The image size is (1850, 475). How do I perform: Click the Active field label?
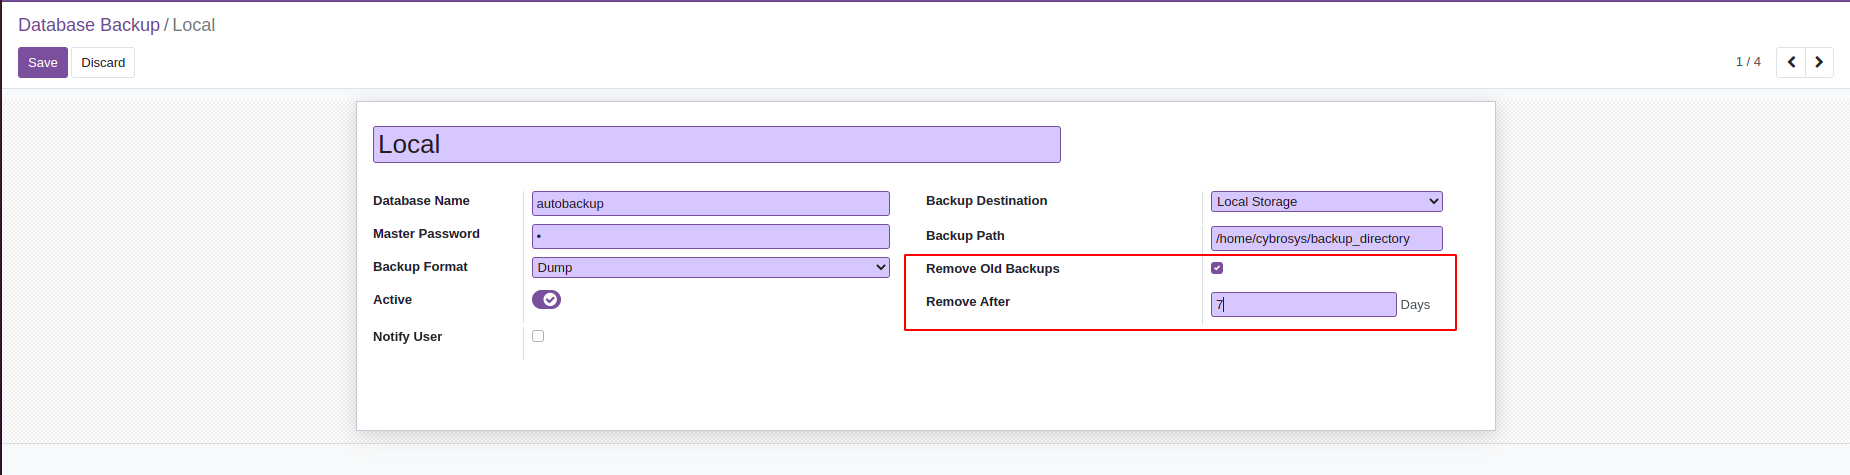pyautogui.click(x=392, y=300)
